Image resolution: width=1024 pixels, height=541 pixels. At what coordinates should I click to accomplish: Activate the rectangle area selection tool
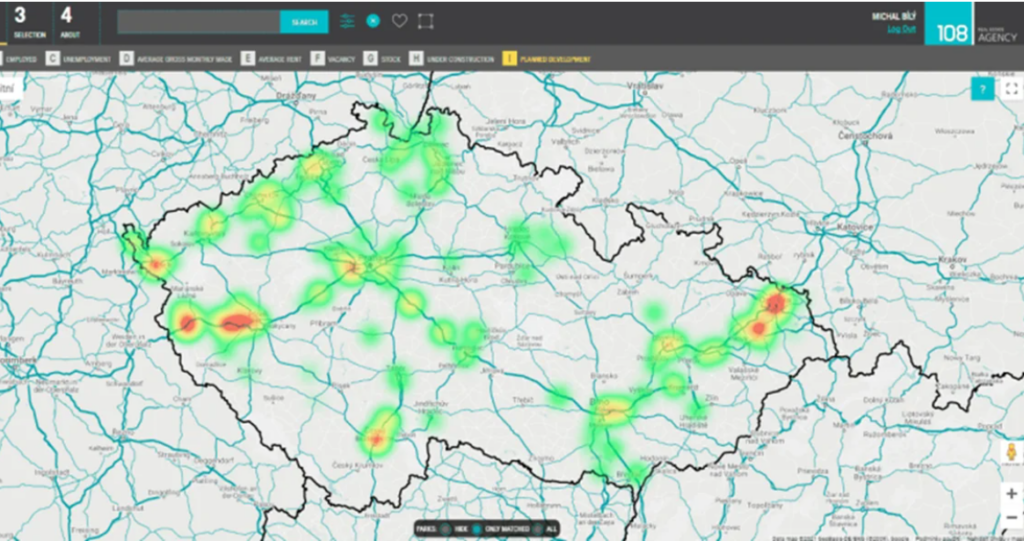point(426,21)
